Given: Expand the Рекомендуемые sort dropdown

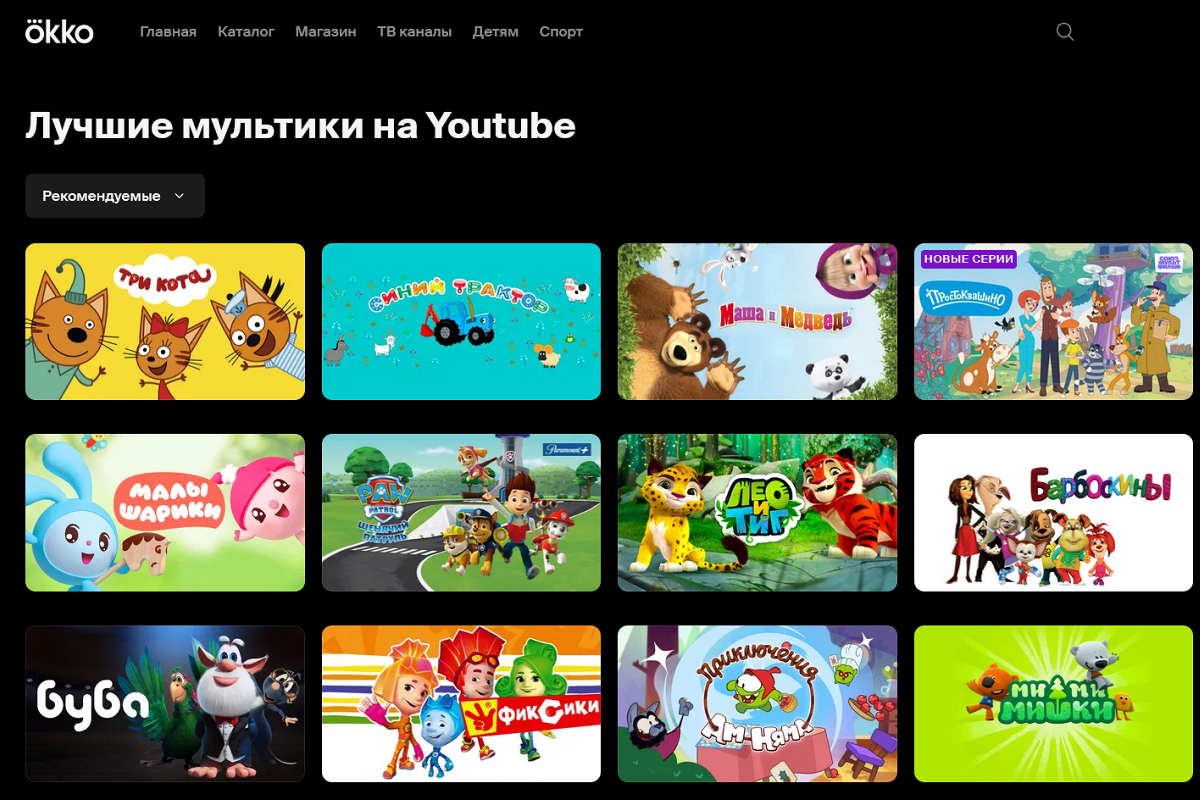Looking at the screenshot, I should pos(115,196).
